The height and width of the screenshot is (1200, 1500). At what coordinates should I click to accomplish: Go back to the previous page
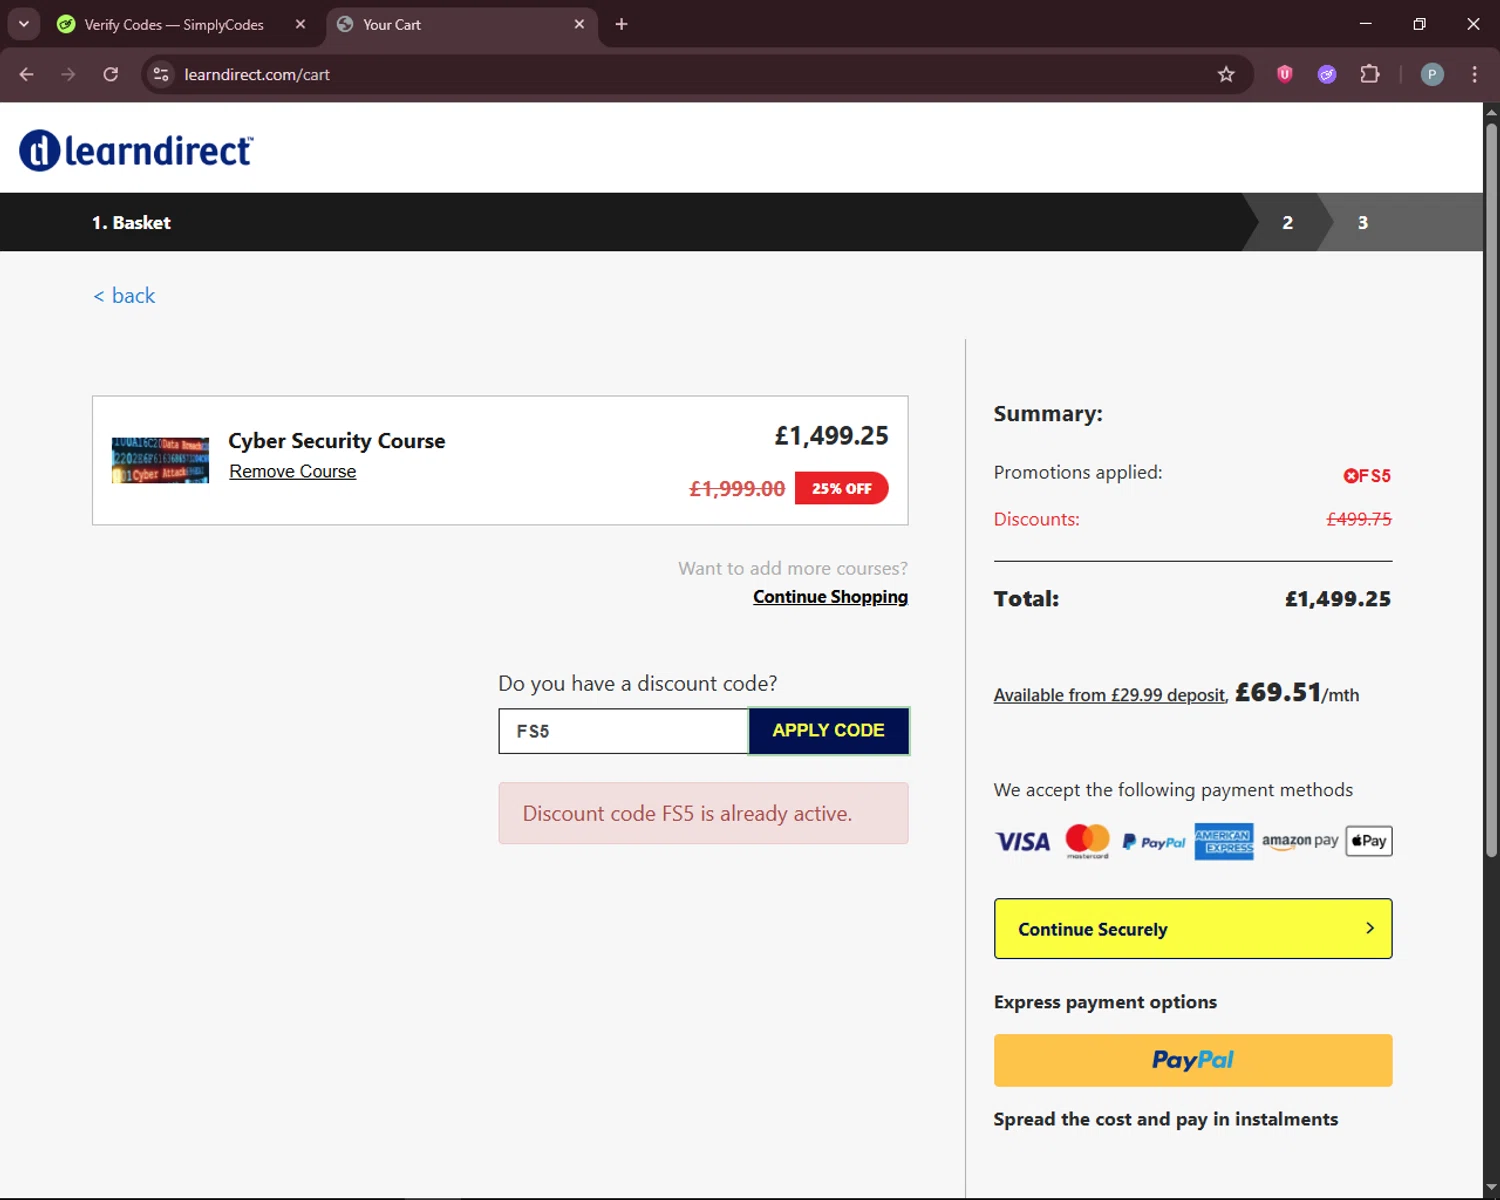click(26, 74)
